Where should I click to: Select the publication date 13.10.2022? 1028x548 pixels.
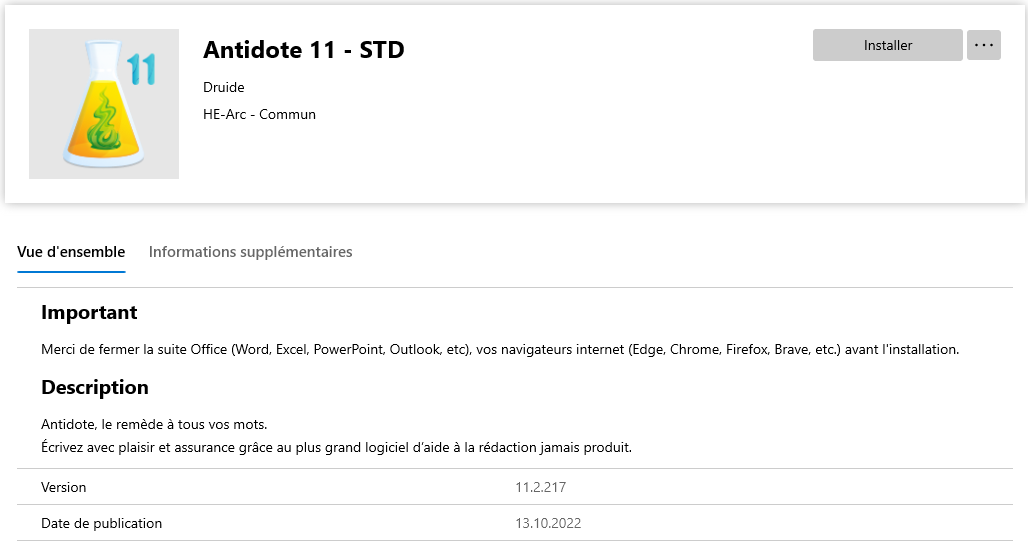548,523
